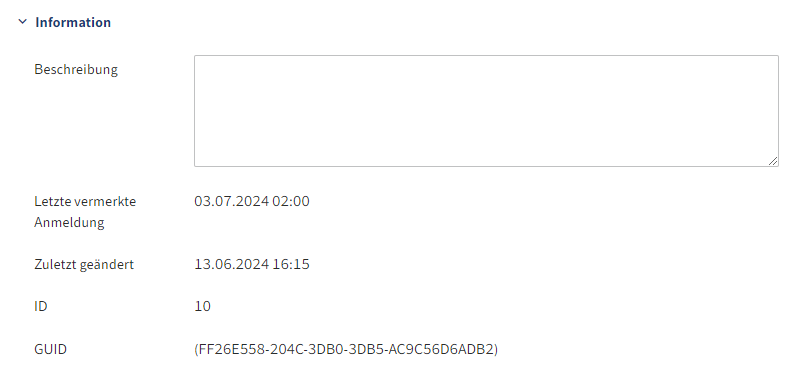
Task: Click the modified time 16:15
Action: (x=291, y=265)
